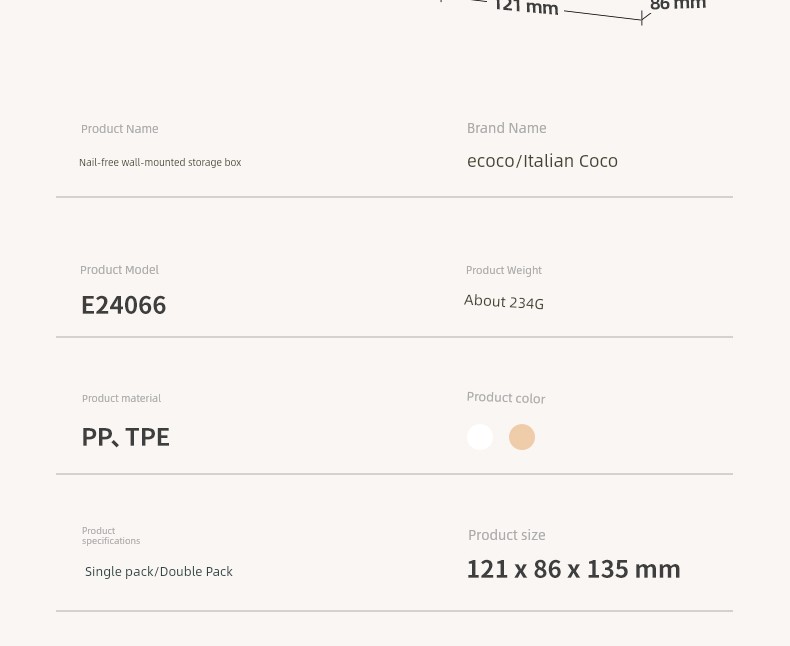Click the Product Model label
Image resolution: width=790 pixels, height=646 pixels.
click(x=119, y=270)
